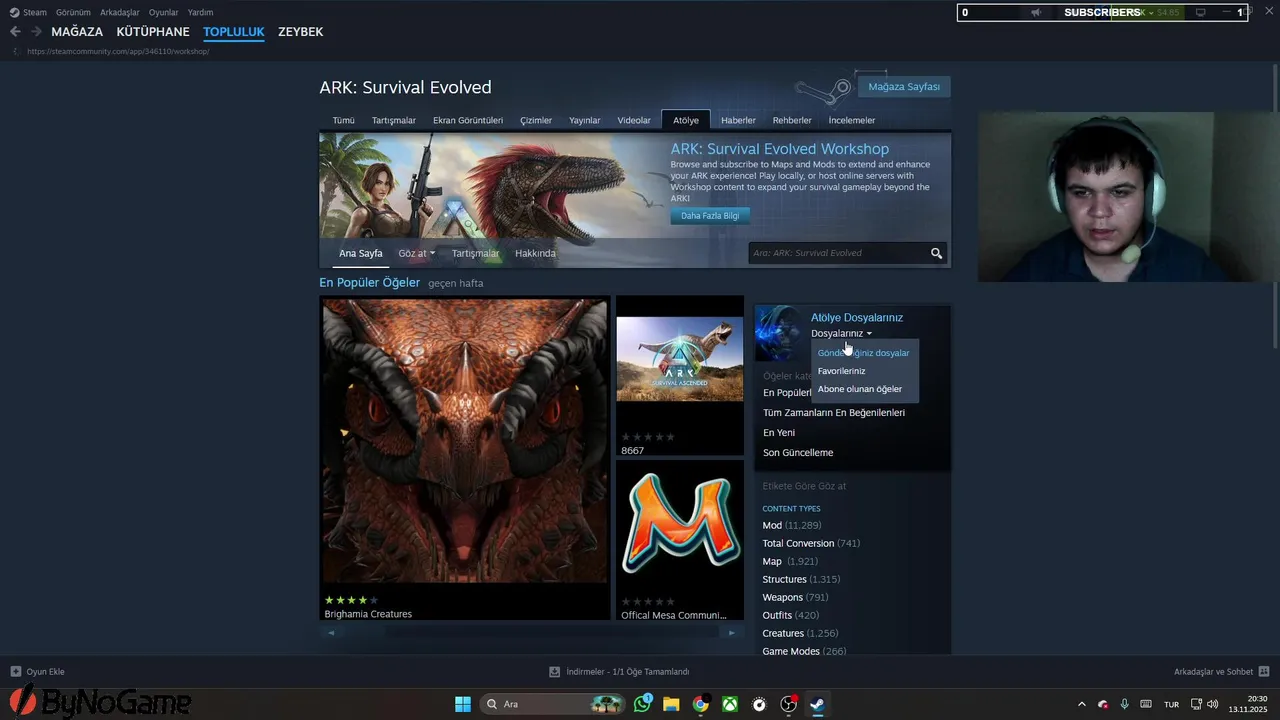1280x720 pixels.
Task: Click Daha Fazla Bilgi button
Action: tap(710, 216)
